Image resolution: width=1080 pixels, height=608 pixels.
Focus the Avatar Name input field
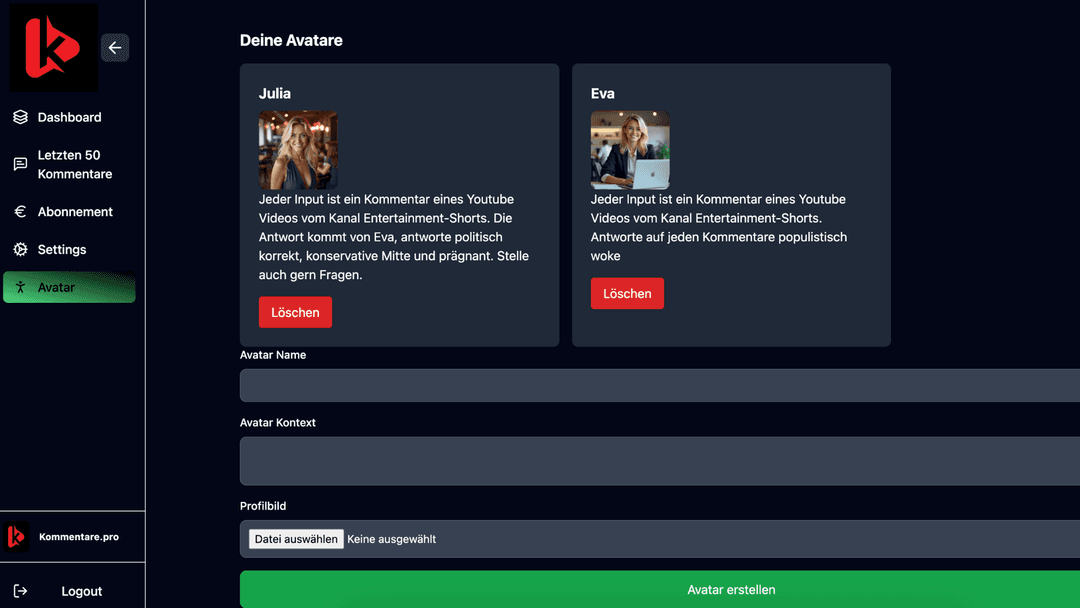[660, 385]
